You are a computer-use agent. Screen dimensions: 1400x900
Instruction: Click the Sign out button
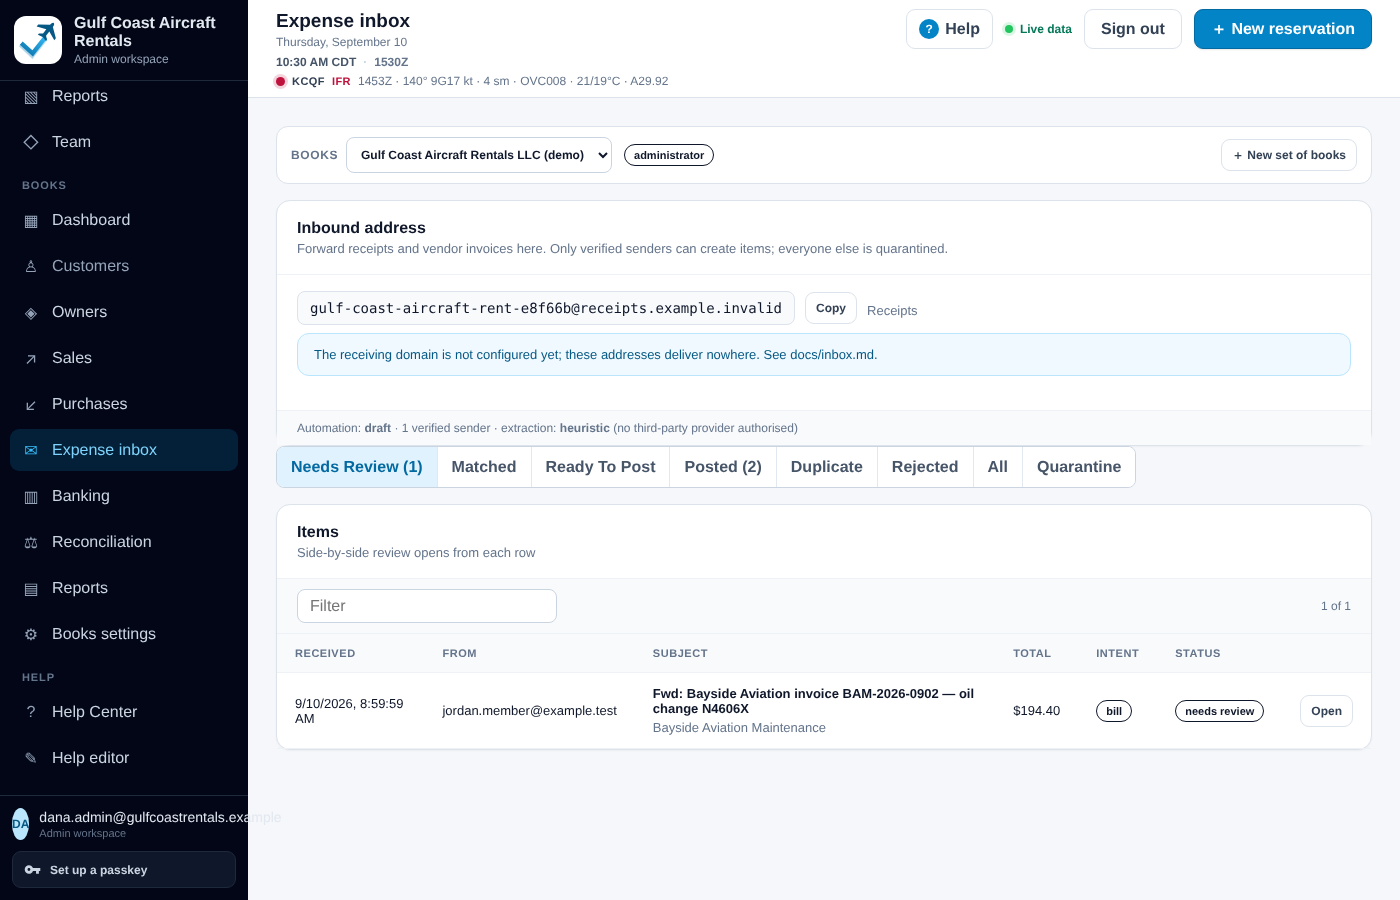(1133, 29)
